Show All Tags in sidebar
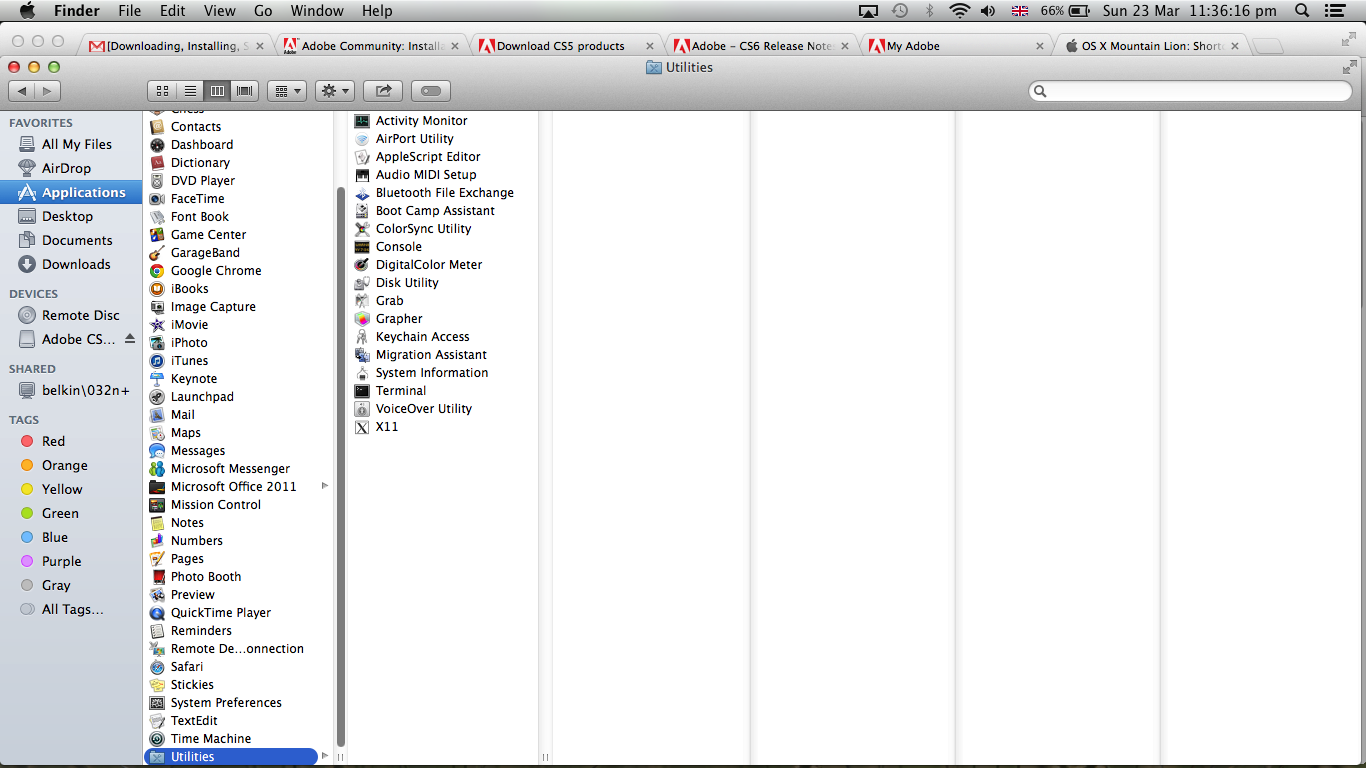This screenshot has width=1366, height=768. point(70,609)
